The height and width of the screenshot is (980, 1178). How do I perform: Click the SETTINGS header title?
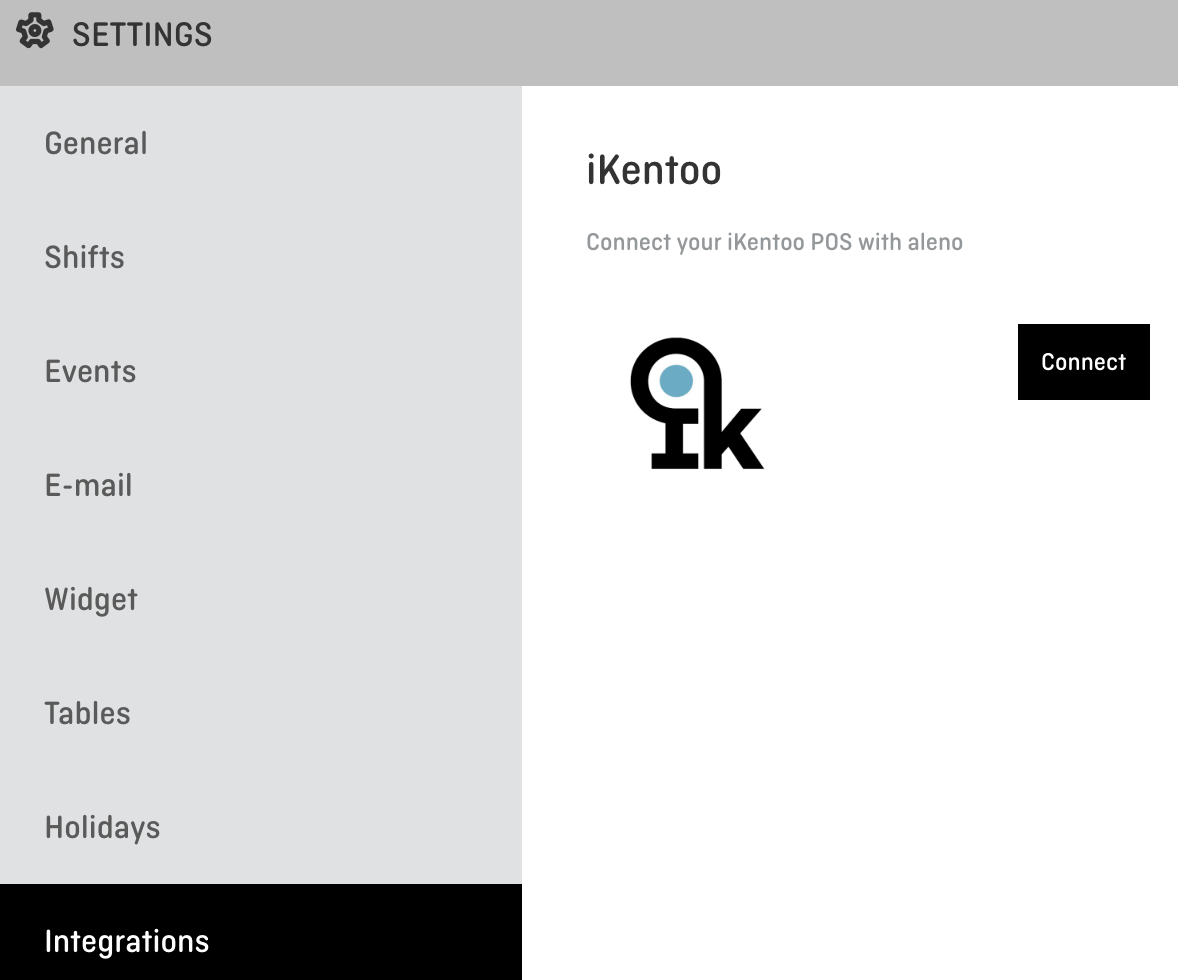click(x=142, y=35)
